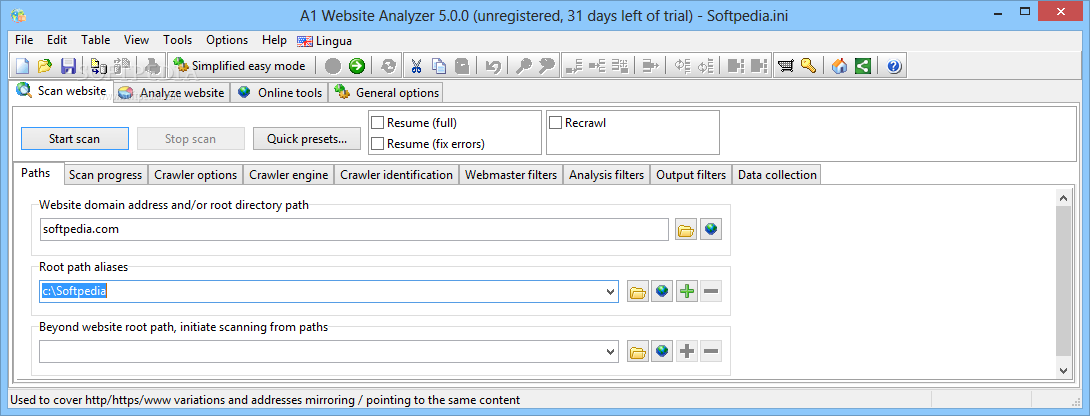Click the key registration icon
Screen dimensions: 1090x416
pos(808,66)
